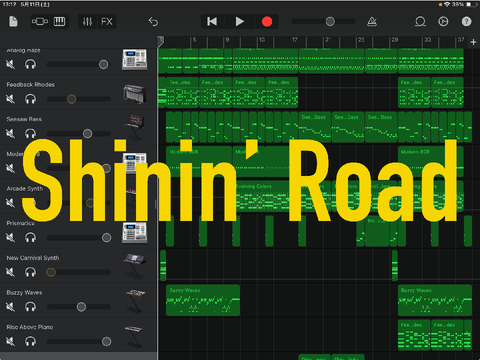Check the Wi-Fi status icon
Image resolution: width=480 pixels, height=360 pixels.
(447, 4)
